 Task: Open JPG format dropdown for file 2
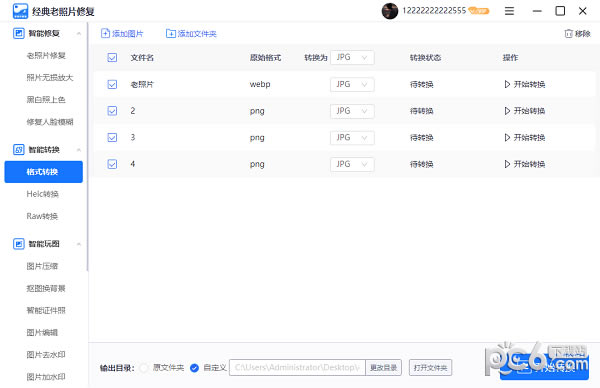352,111
